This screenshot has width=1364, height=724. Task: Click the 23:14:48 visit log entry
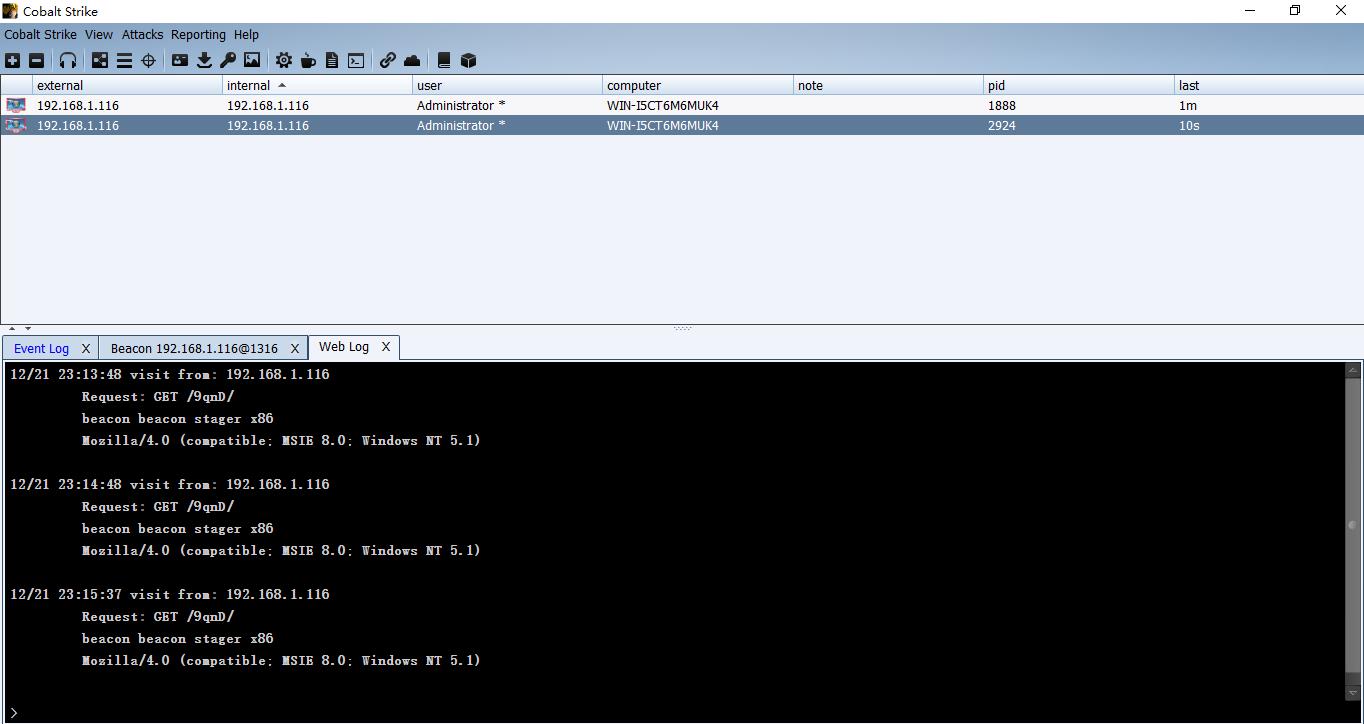click(170, 484)
